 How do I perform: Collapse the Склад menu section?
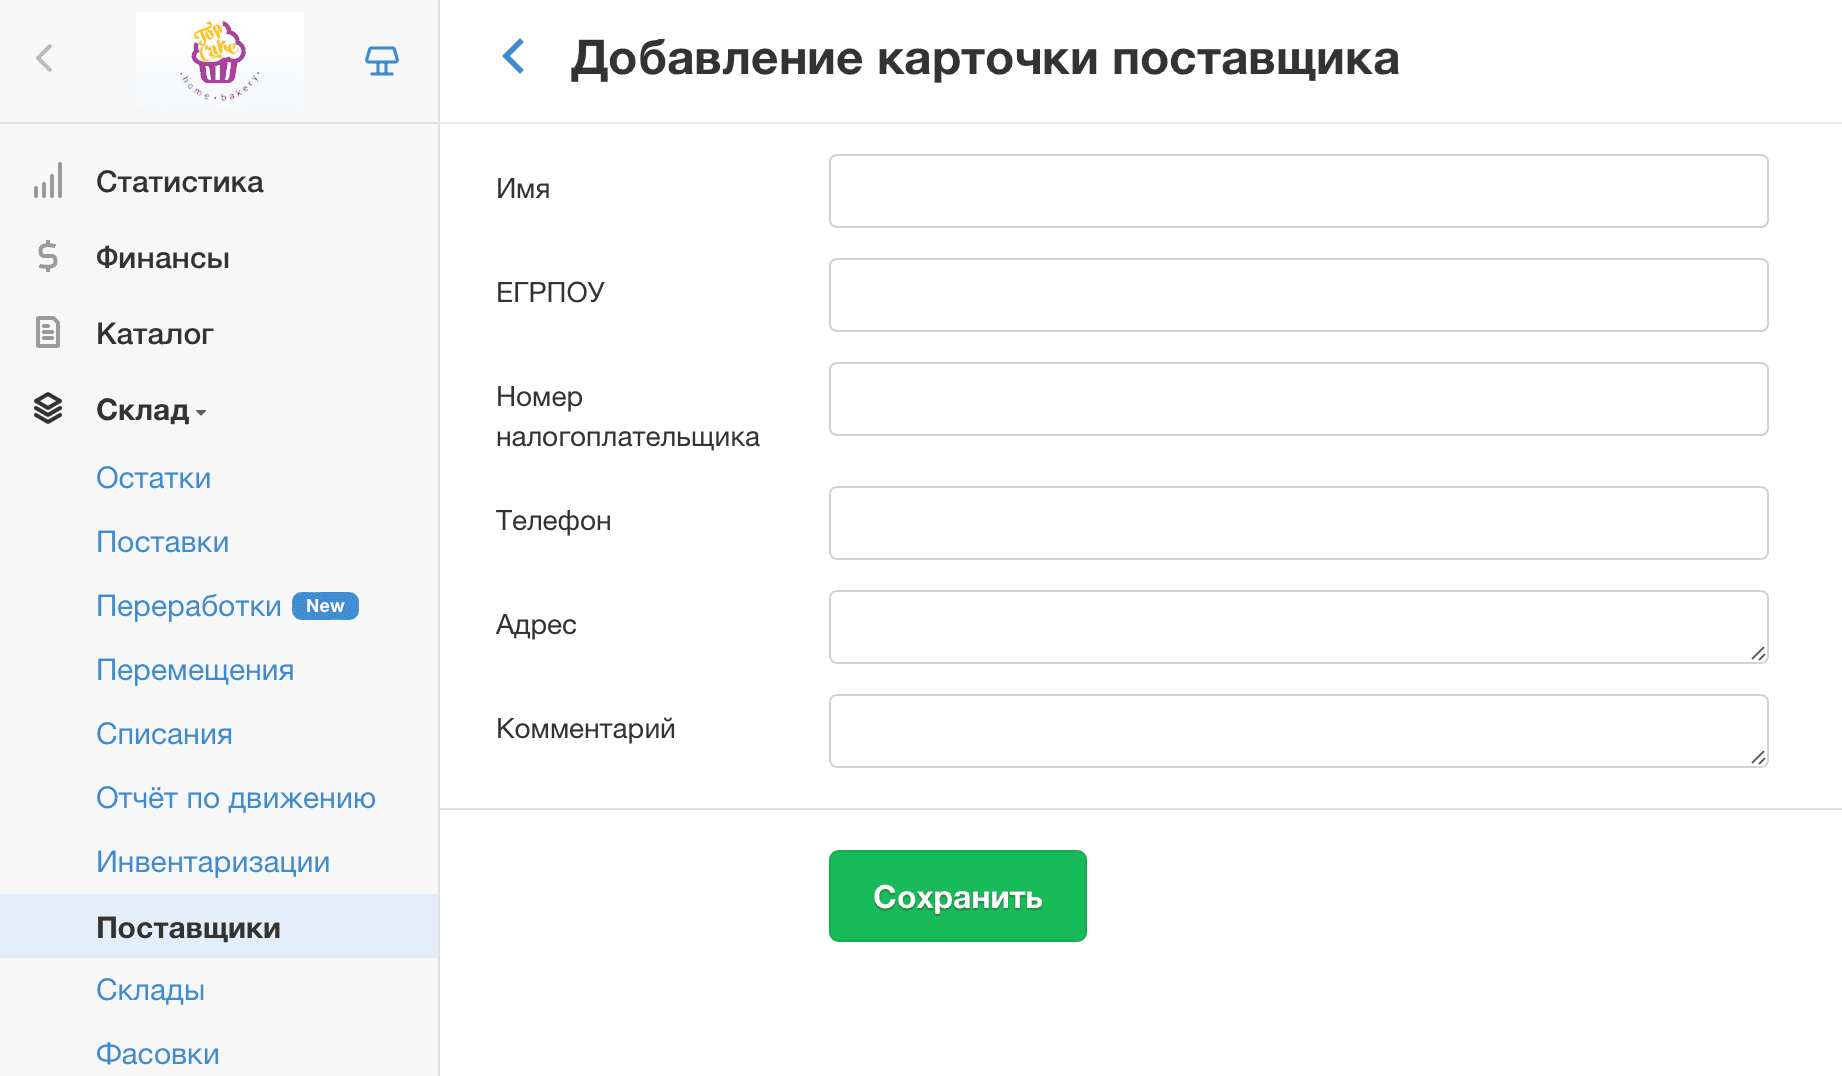tap(152, 410)
